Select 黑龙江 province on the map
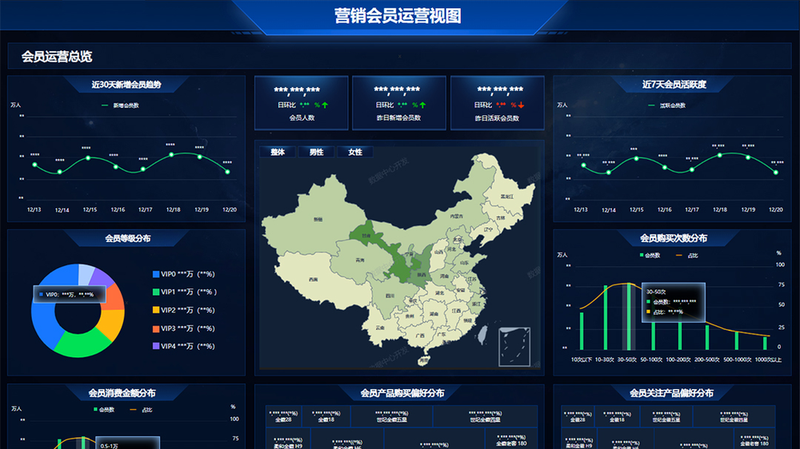800x449 pixels. click(506, 196)
